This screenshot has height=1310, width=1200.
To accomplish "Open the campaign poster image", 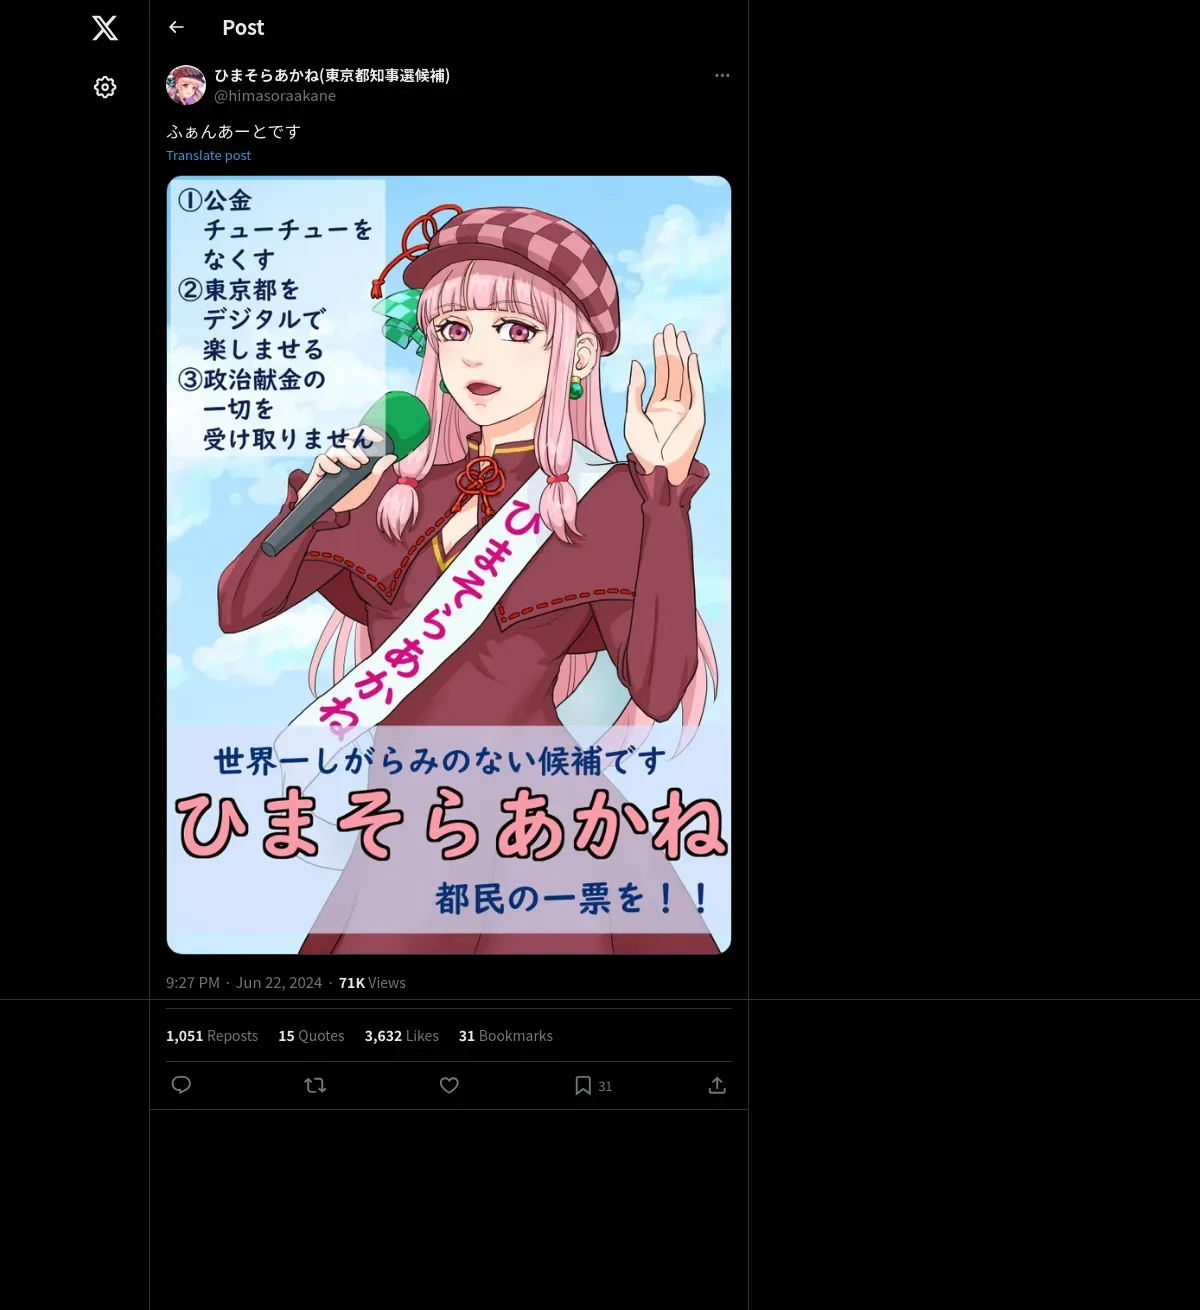I will [x=449, y=565].
